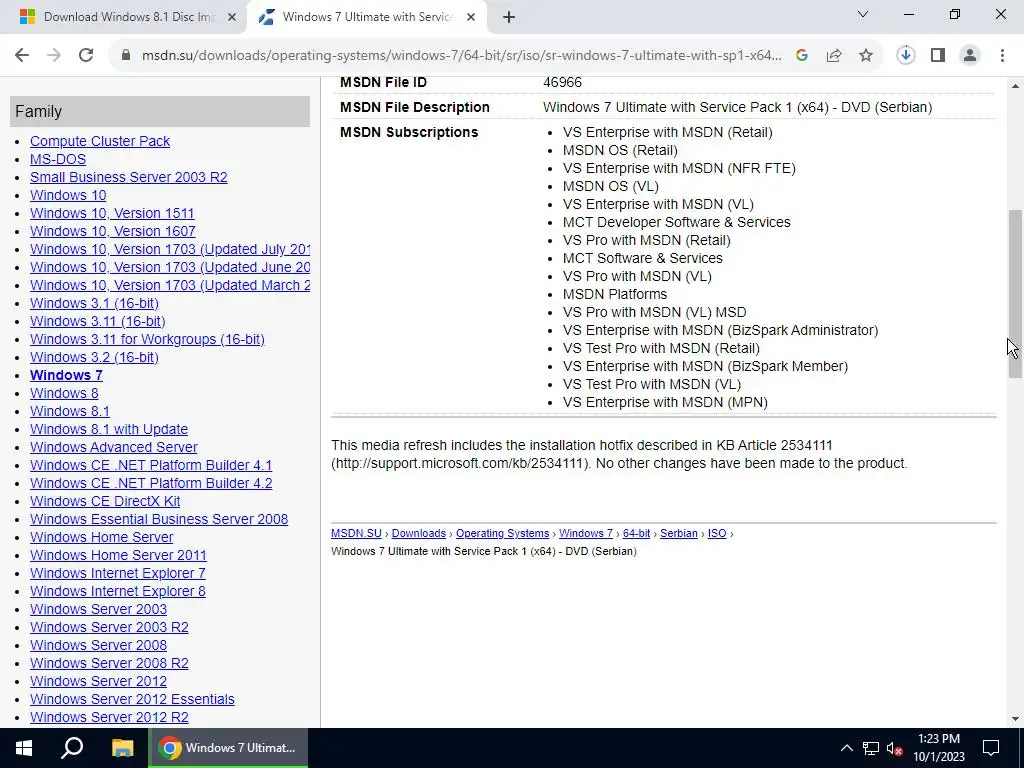Image resolution: width=1024 pixels, height=768 pixels.
Task: Open the Compute Cluster Pack link
Action: [x=100, y=141]
